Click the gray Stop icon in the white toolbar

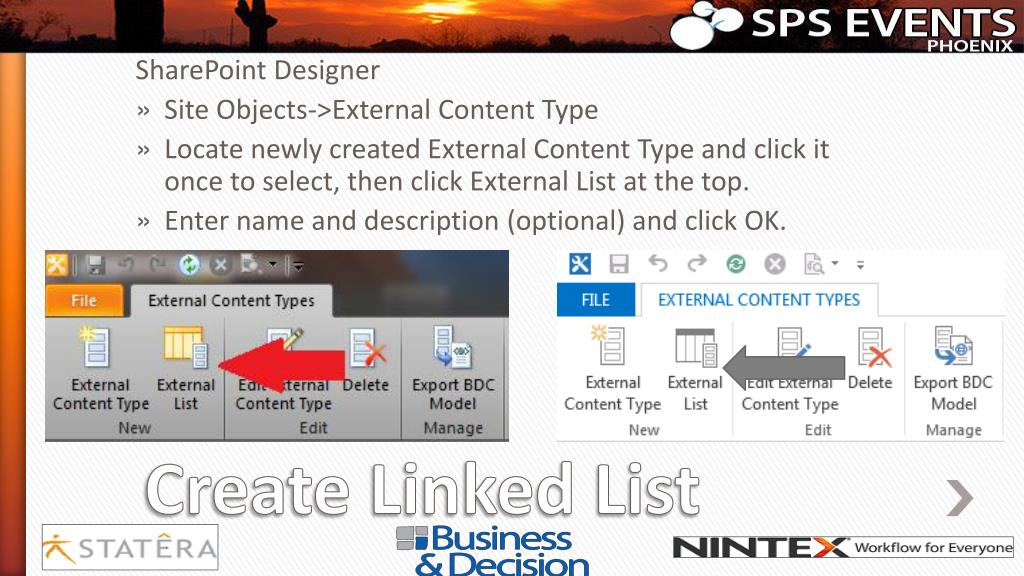pyautogui.click(x=775, y=264)
